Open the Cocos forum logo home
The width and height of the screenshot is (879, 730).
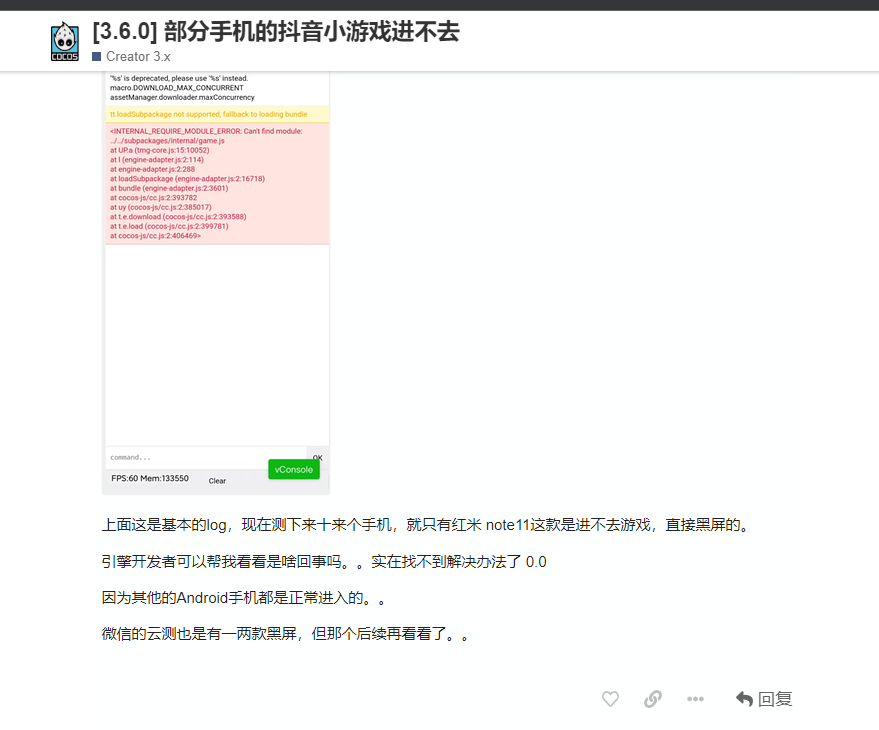coord(64,41)
